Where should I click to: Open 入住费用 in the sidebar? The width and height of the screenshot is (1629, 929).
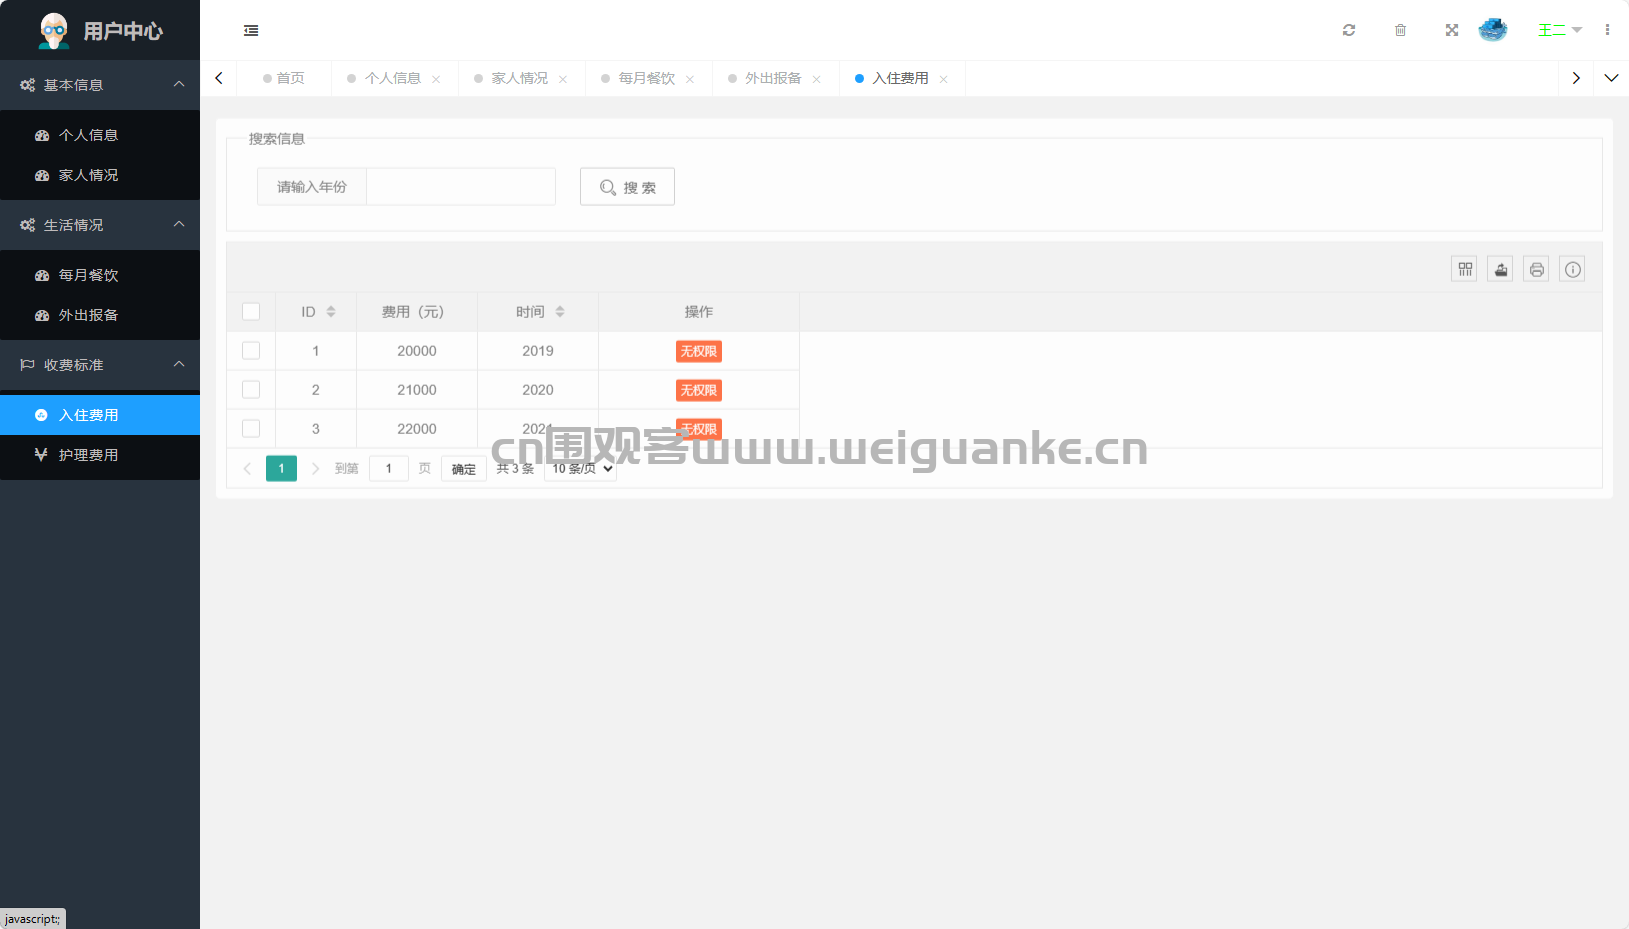tap(100, 415)
